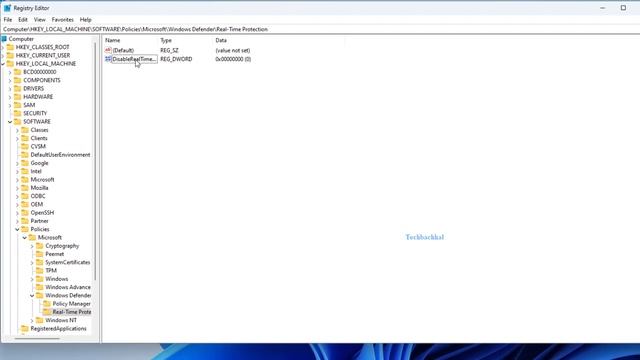
Task: Select the Windows Advanced key
Action: 68,287
